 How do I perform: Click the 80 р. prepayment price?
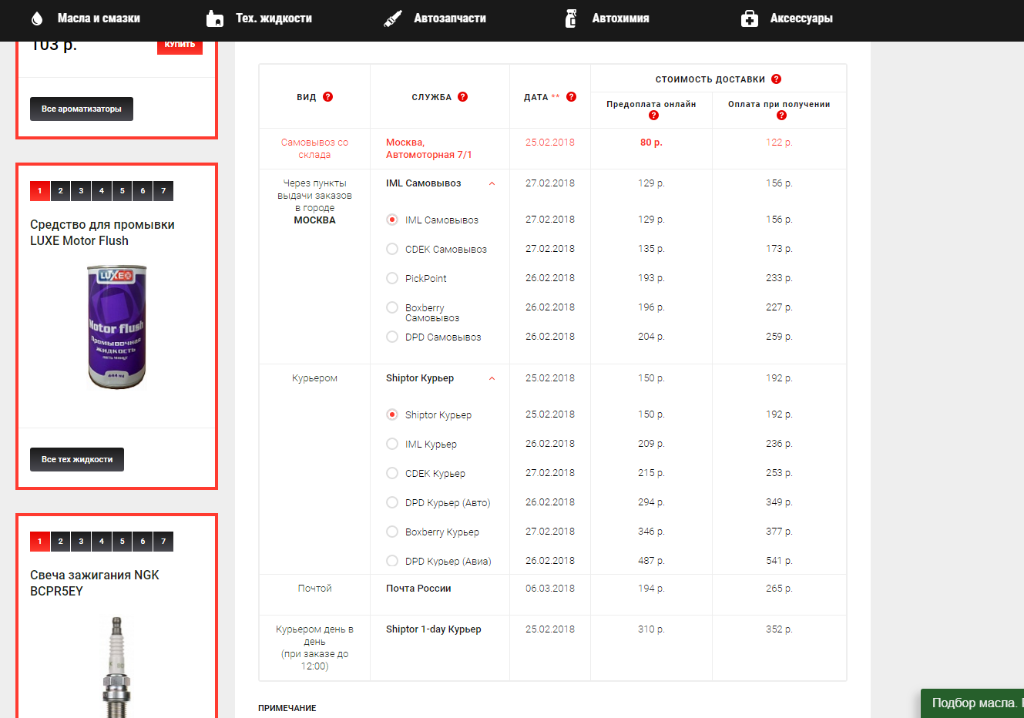click(x=651, y=142)
